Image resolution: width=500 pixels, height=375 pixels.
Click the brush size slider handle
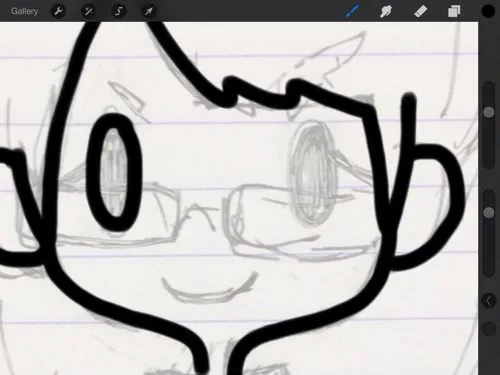click(489, 112)
